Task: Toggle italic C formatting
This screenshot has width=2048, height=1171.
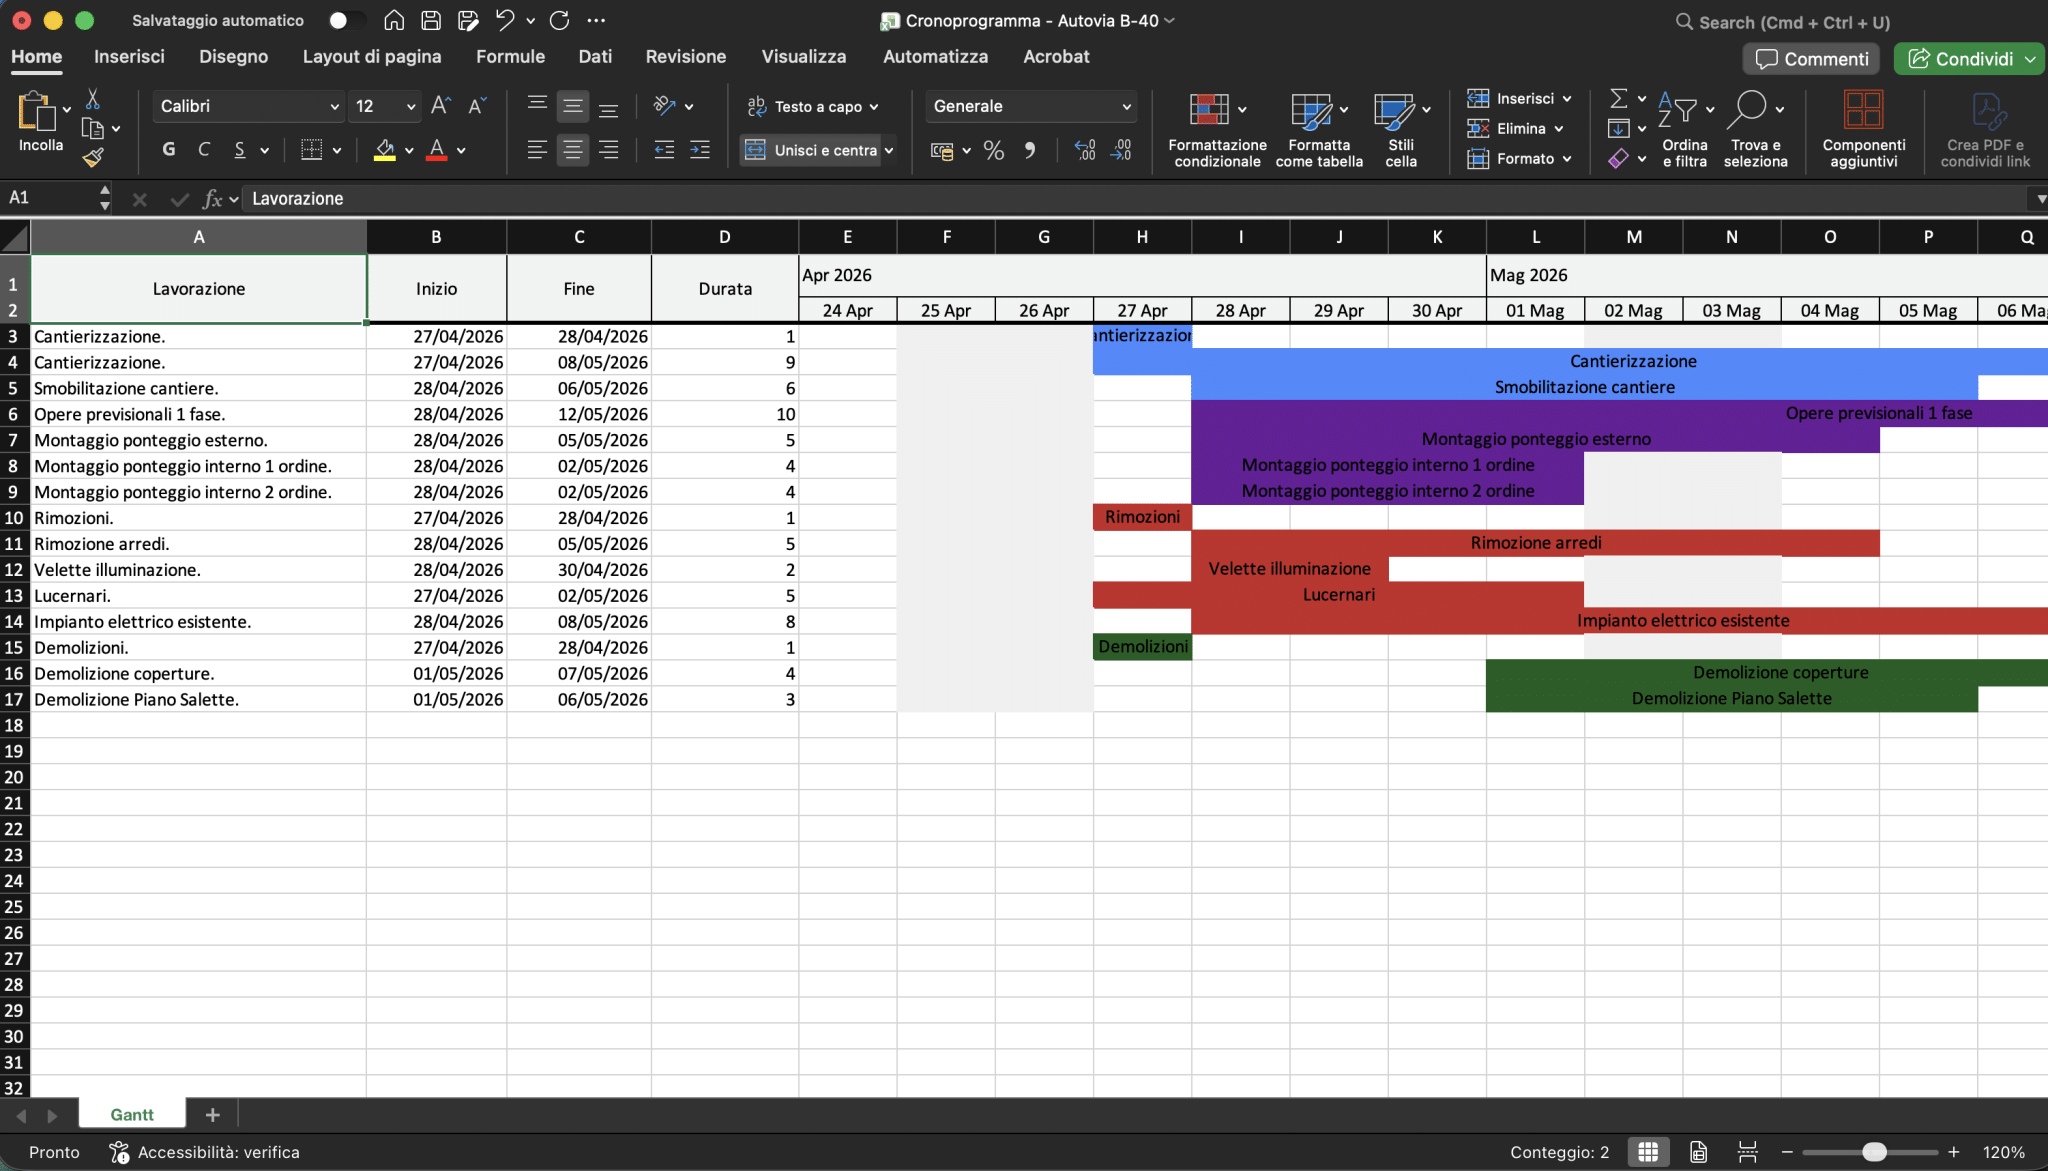Action: (204, 150)
